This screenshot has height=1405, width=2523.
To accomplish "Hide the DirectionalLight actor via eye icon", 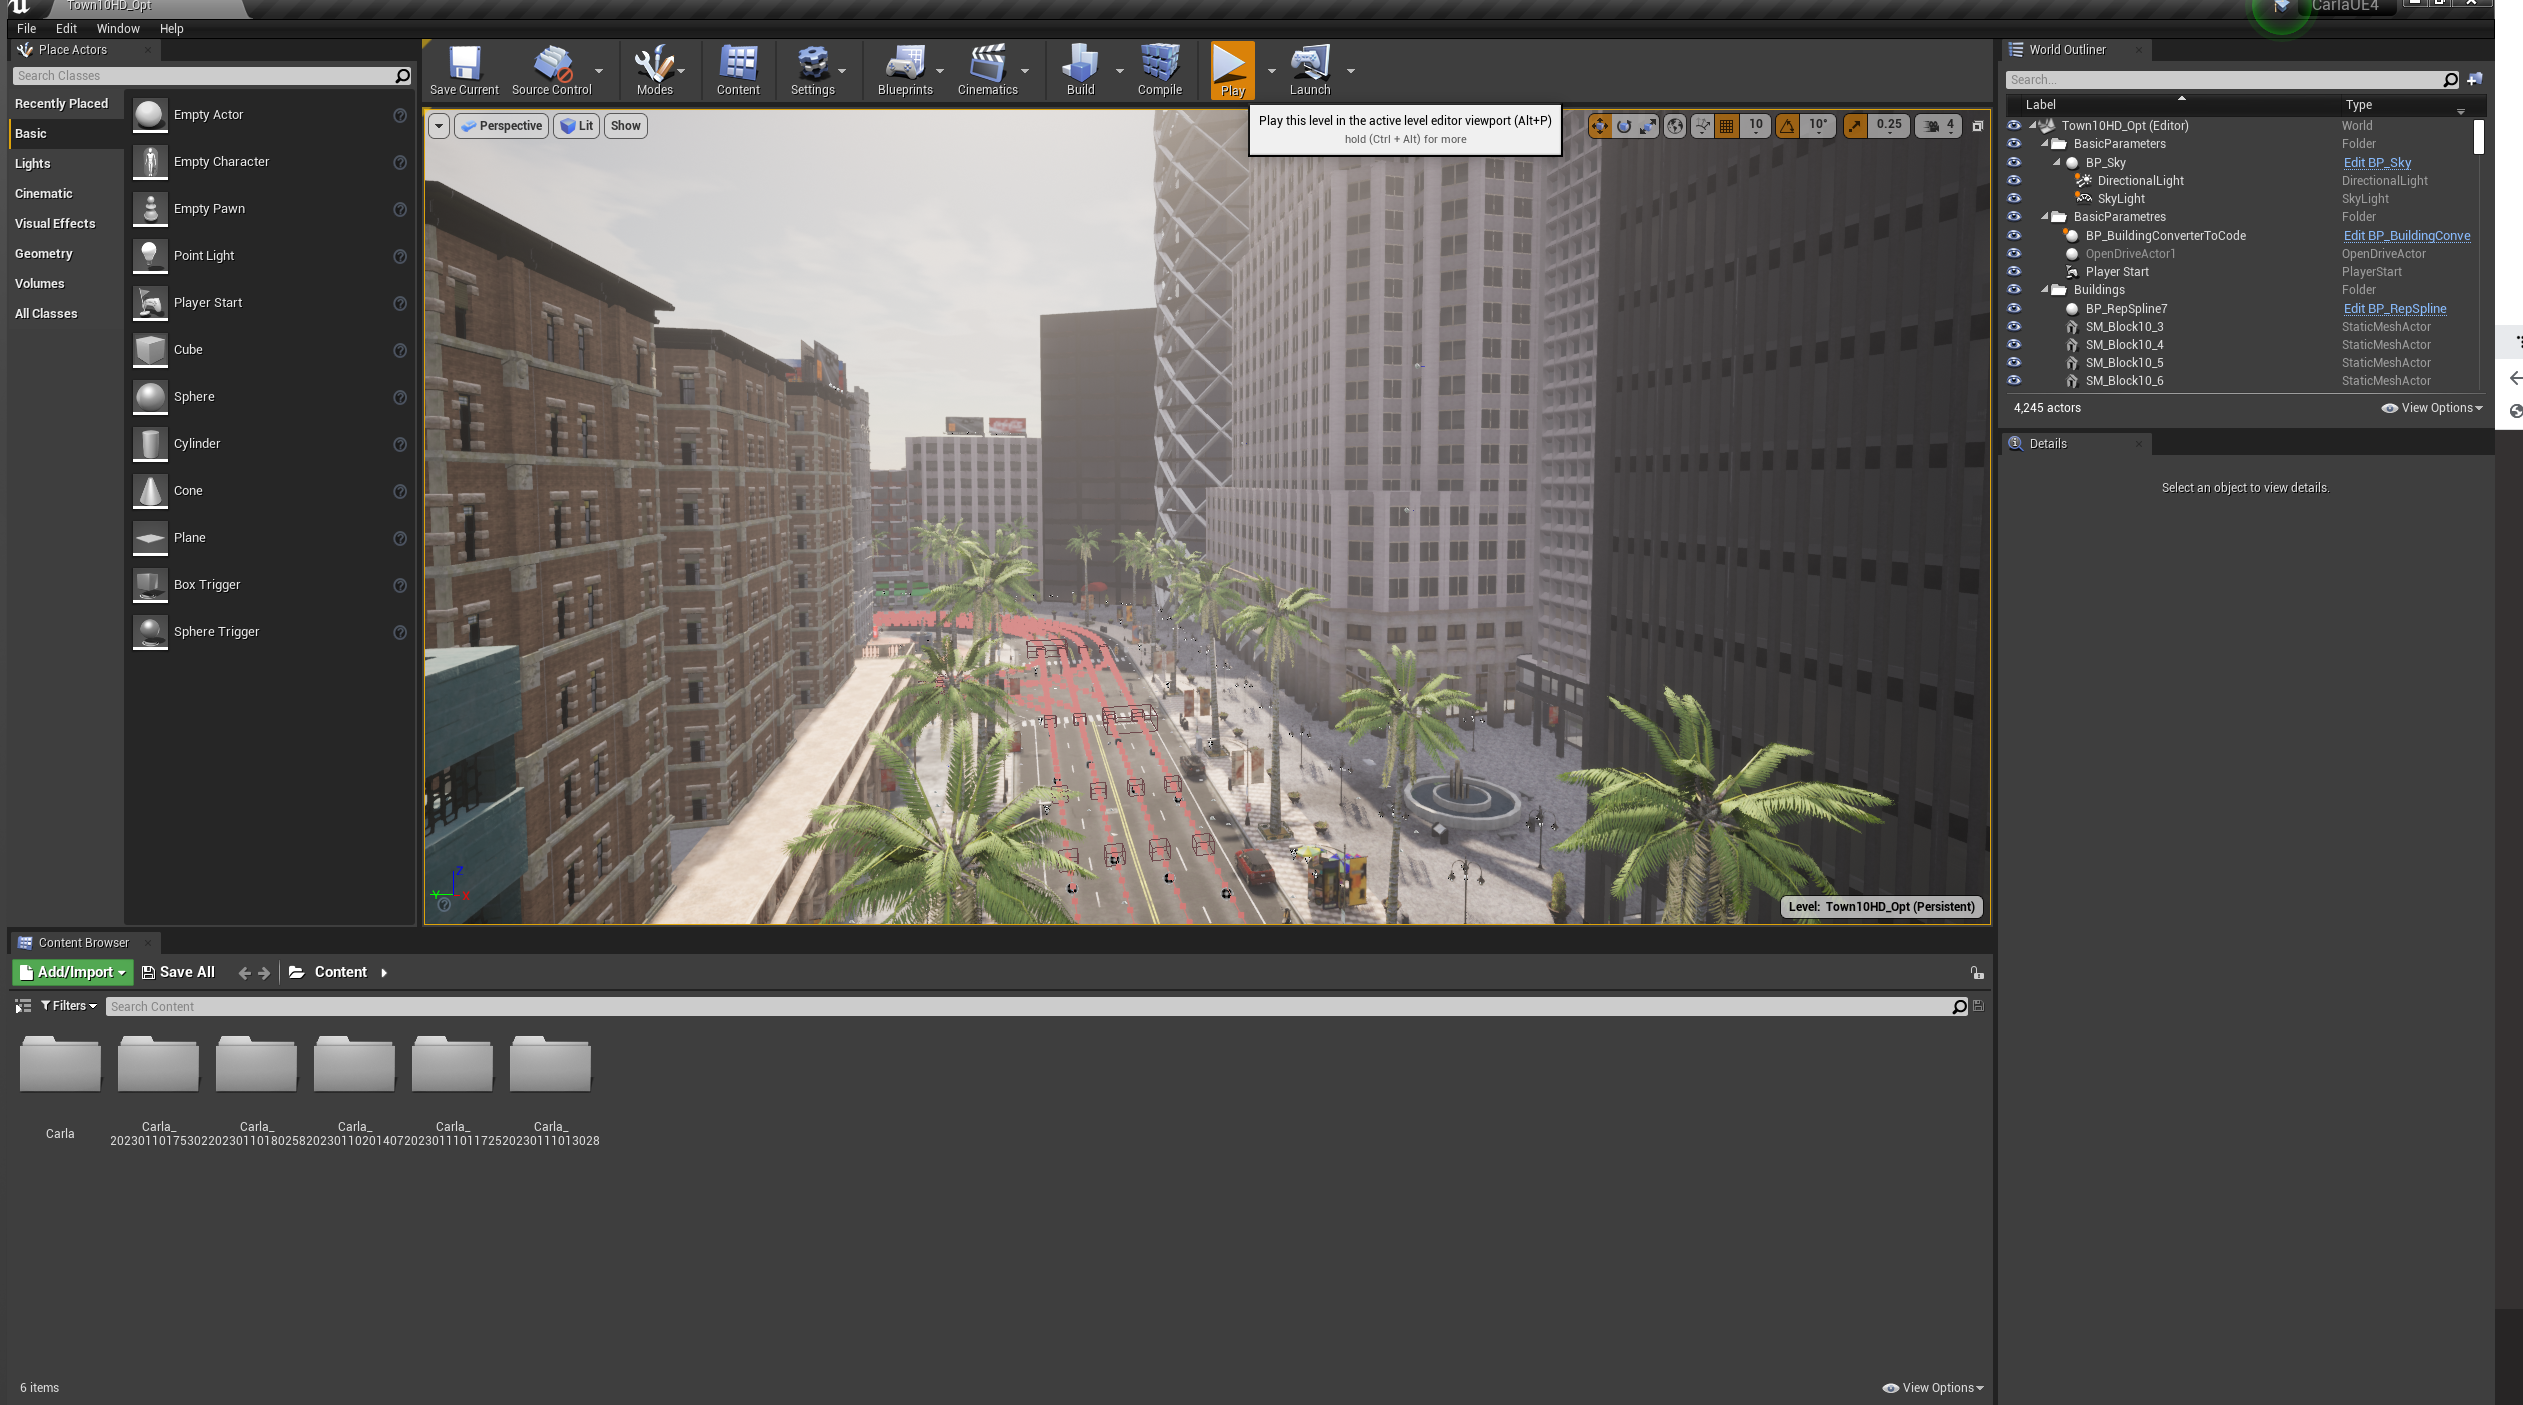I will click(x=2014, y=181).
